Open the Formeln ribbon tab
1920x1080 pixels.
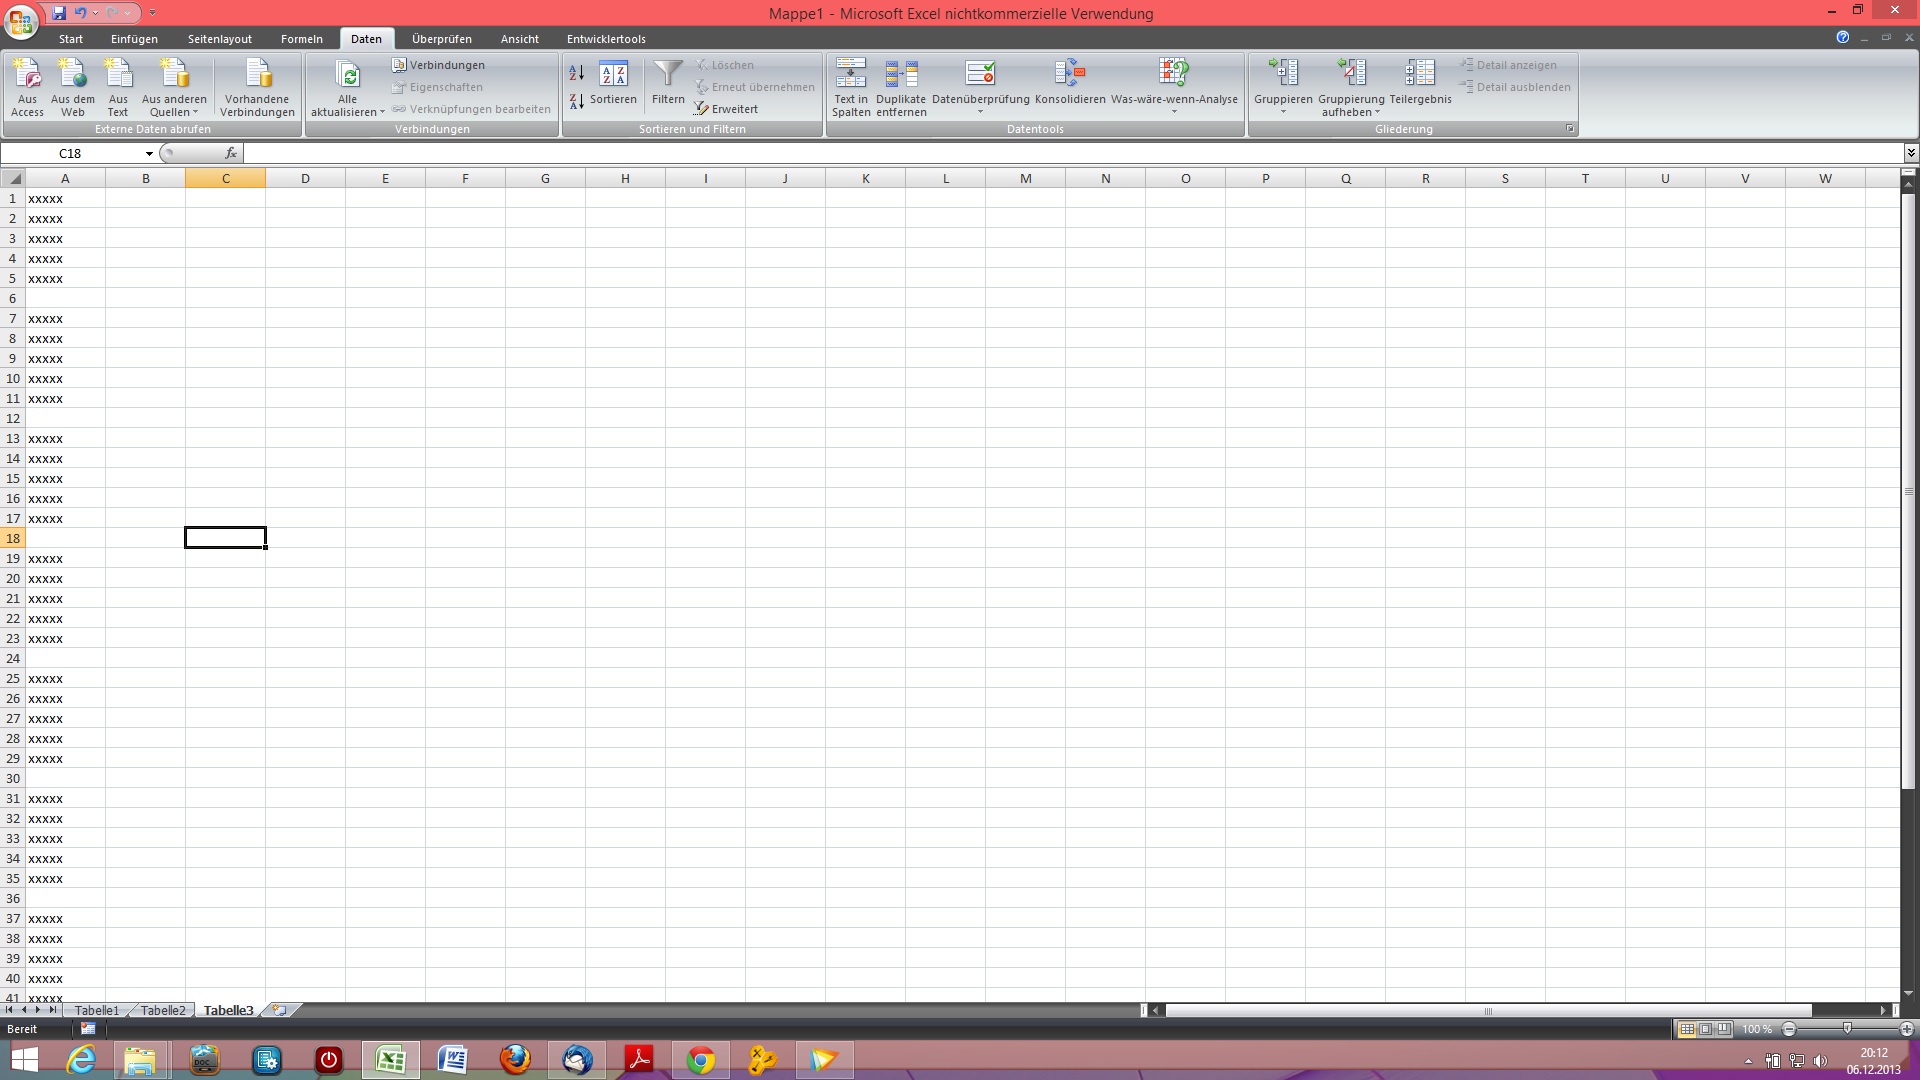[x=301, y=39]
